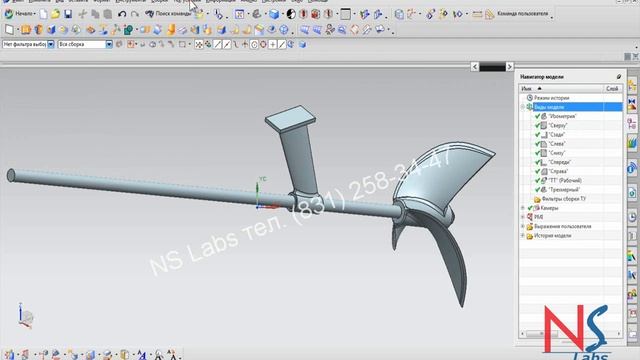The image size is (640, 360).
Task: Open the Начало application dropdown
Action: 20,14
